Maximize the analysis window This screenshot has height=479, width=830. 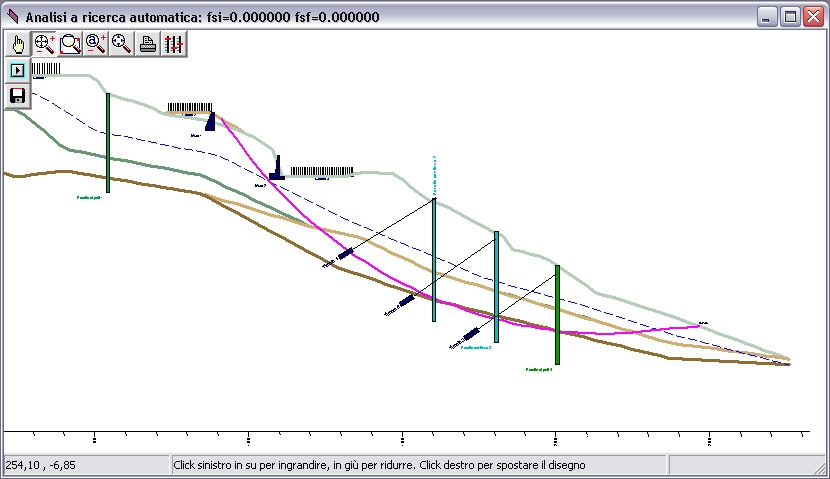[x=790, y=17]
